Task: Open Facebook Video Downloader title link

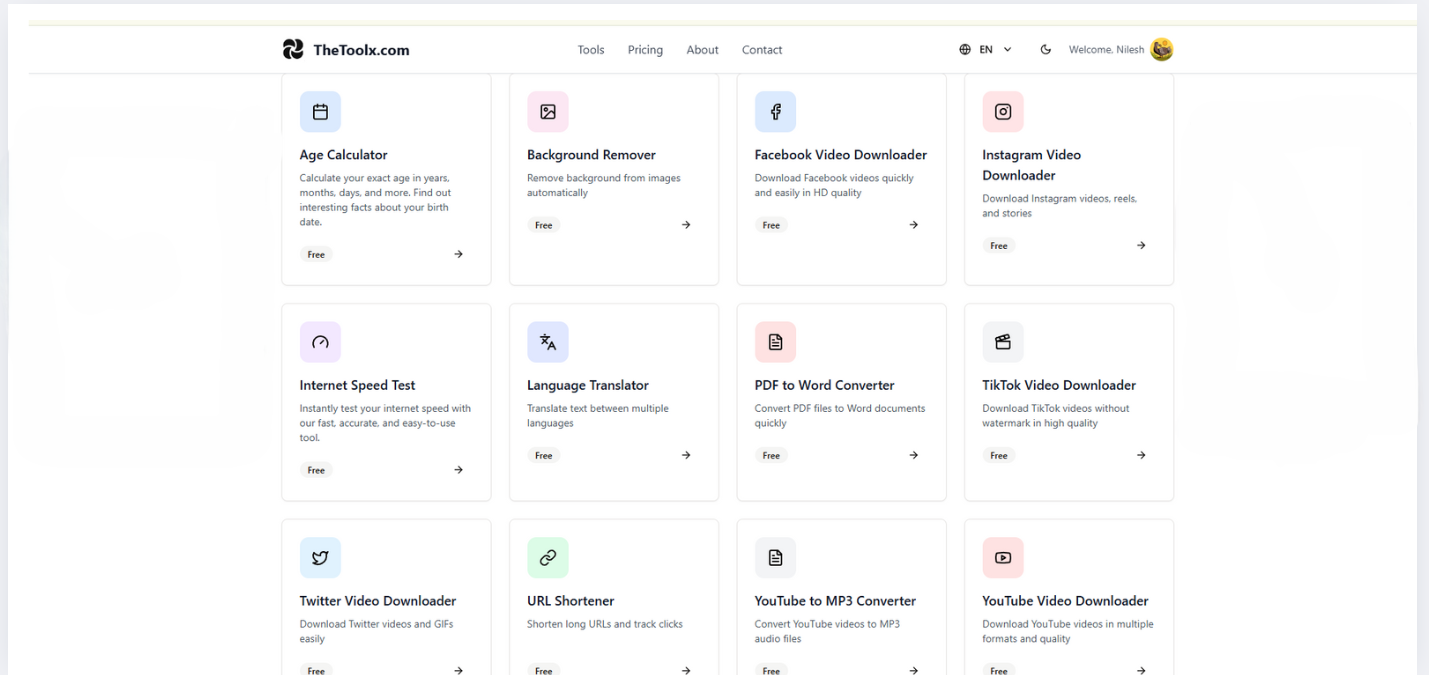Action: click(x=841, y=155)
